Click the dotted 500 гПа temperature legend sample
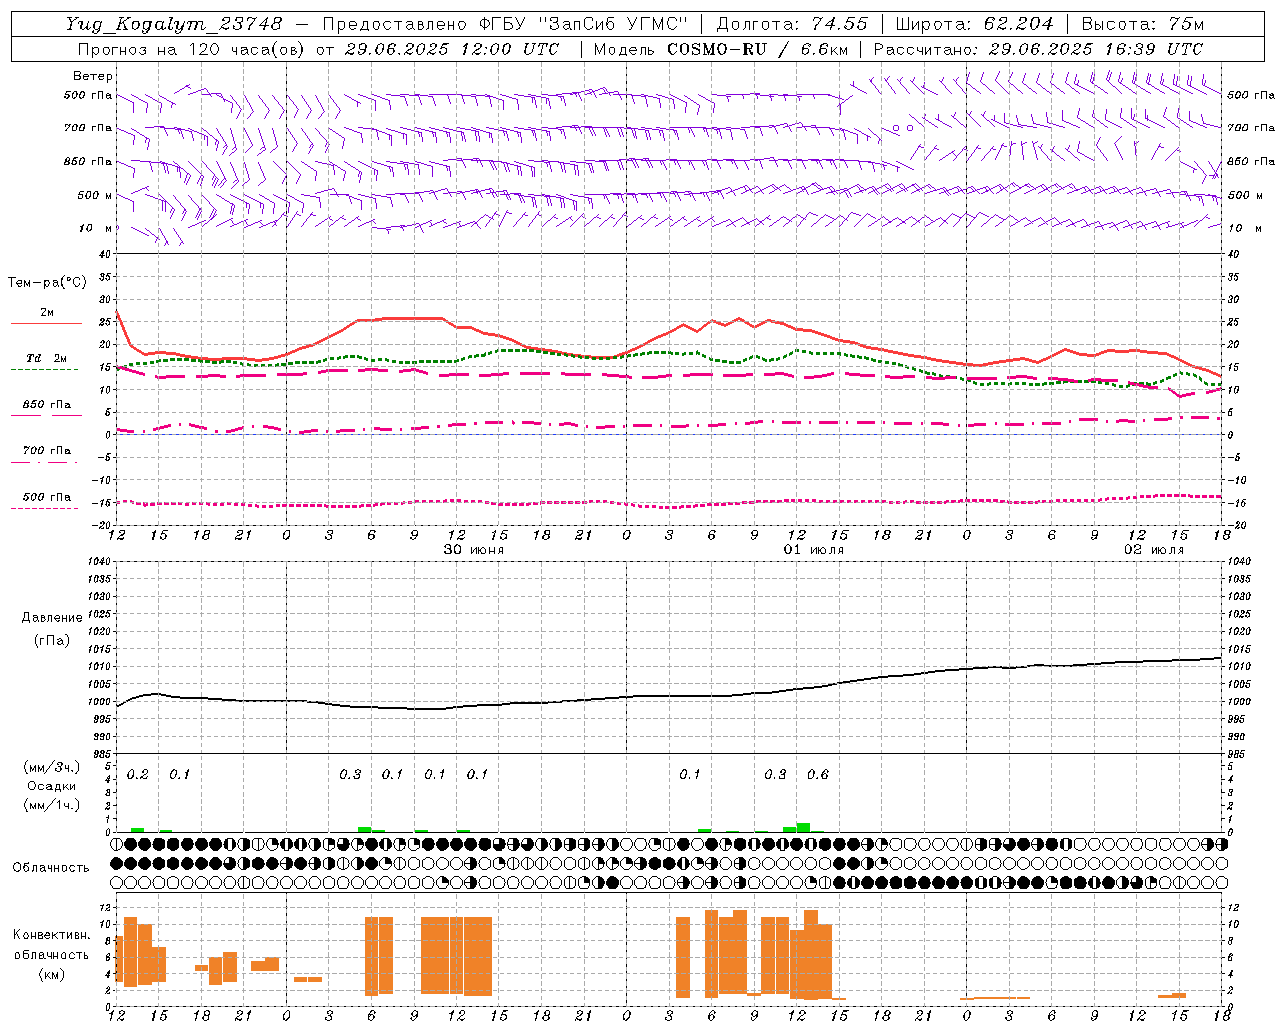1280x1024 pixels. (x=46, y=508)
